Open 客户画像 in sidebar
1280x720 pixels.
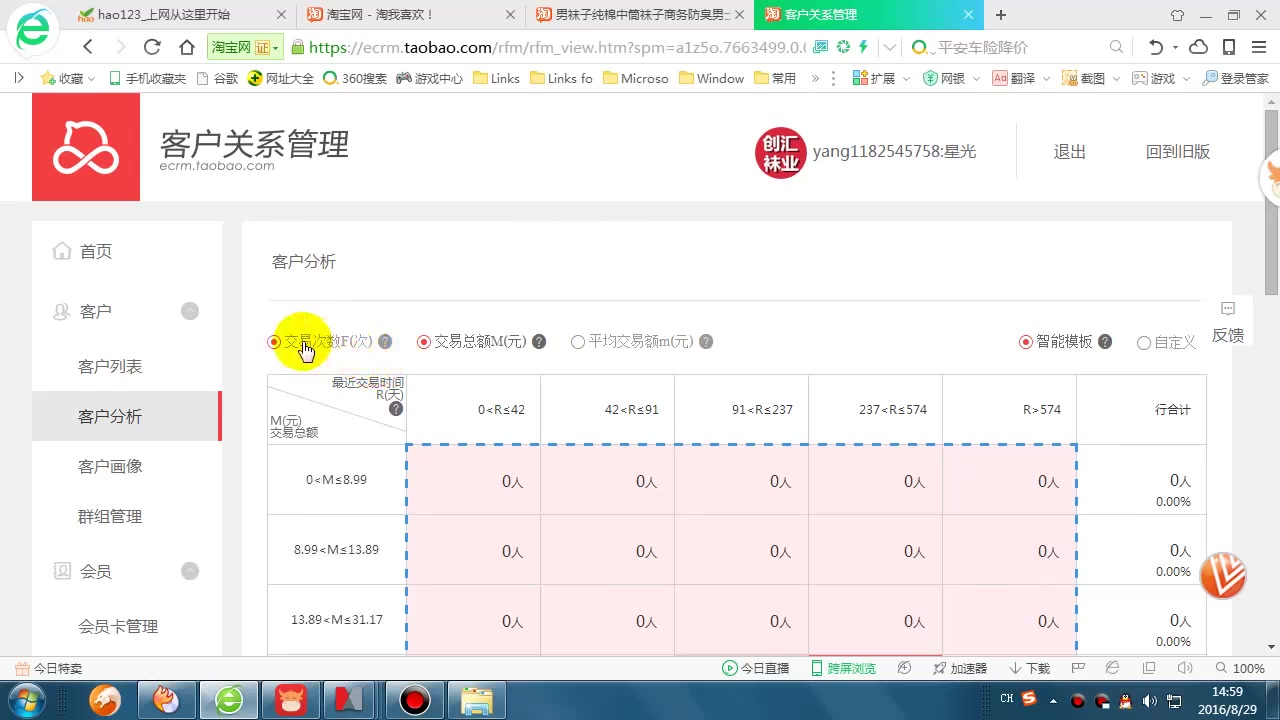pos(110,467)
